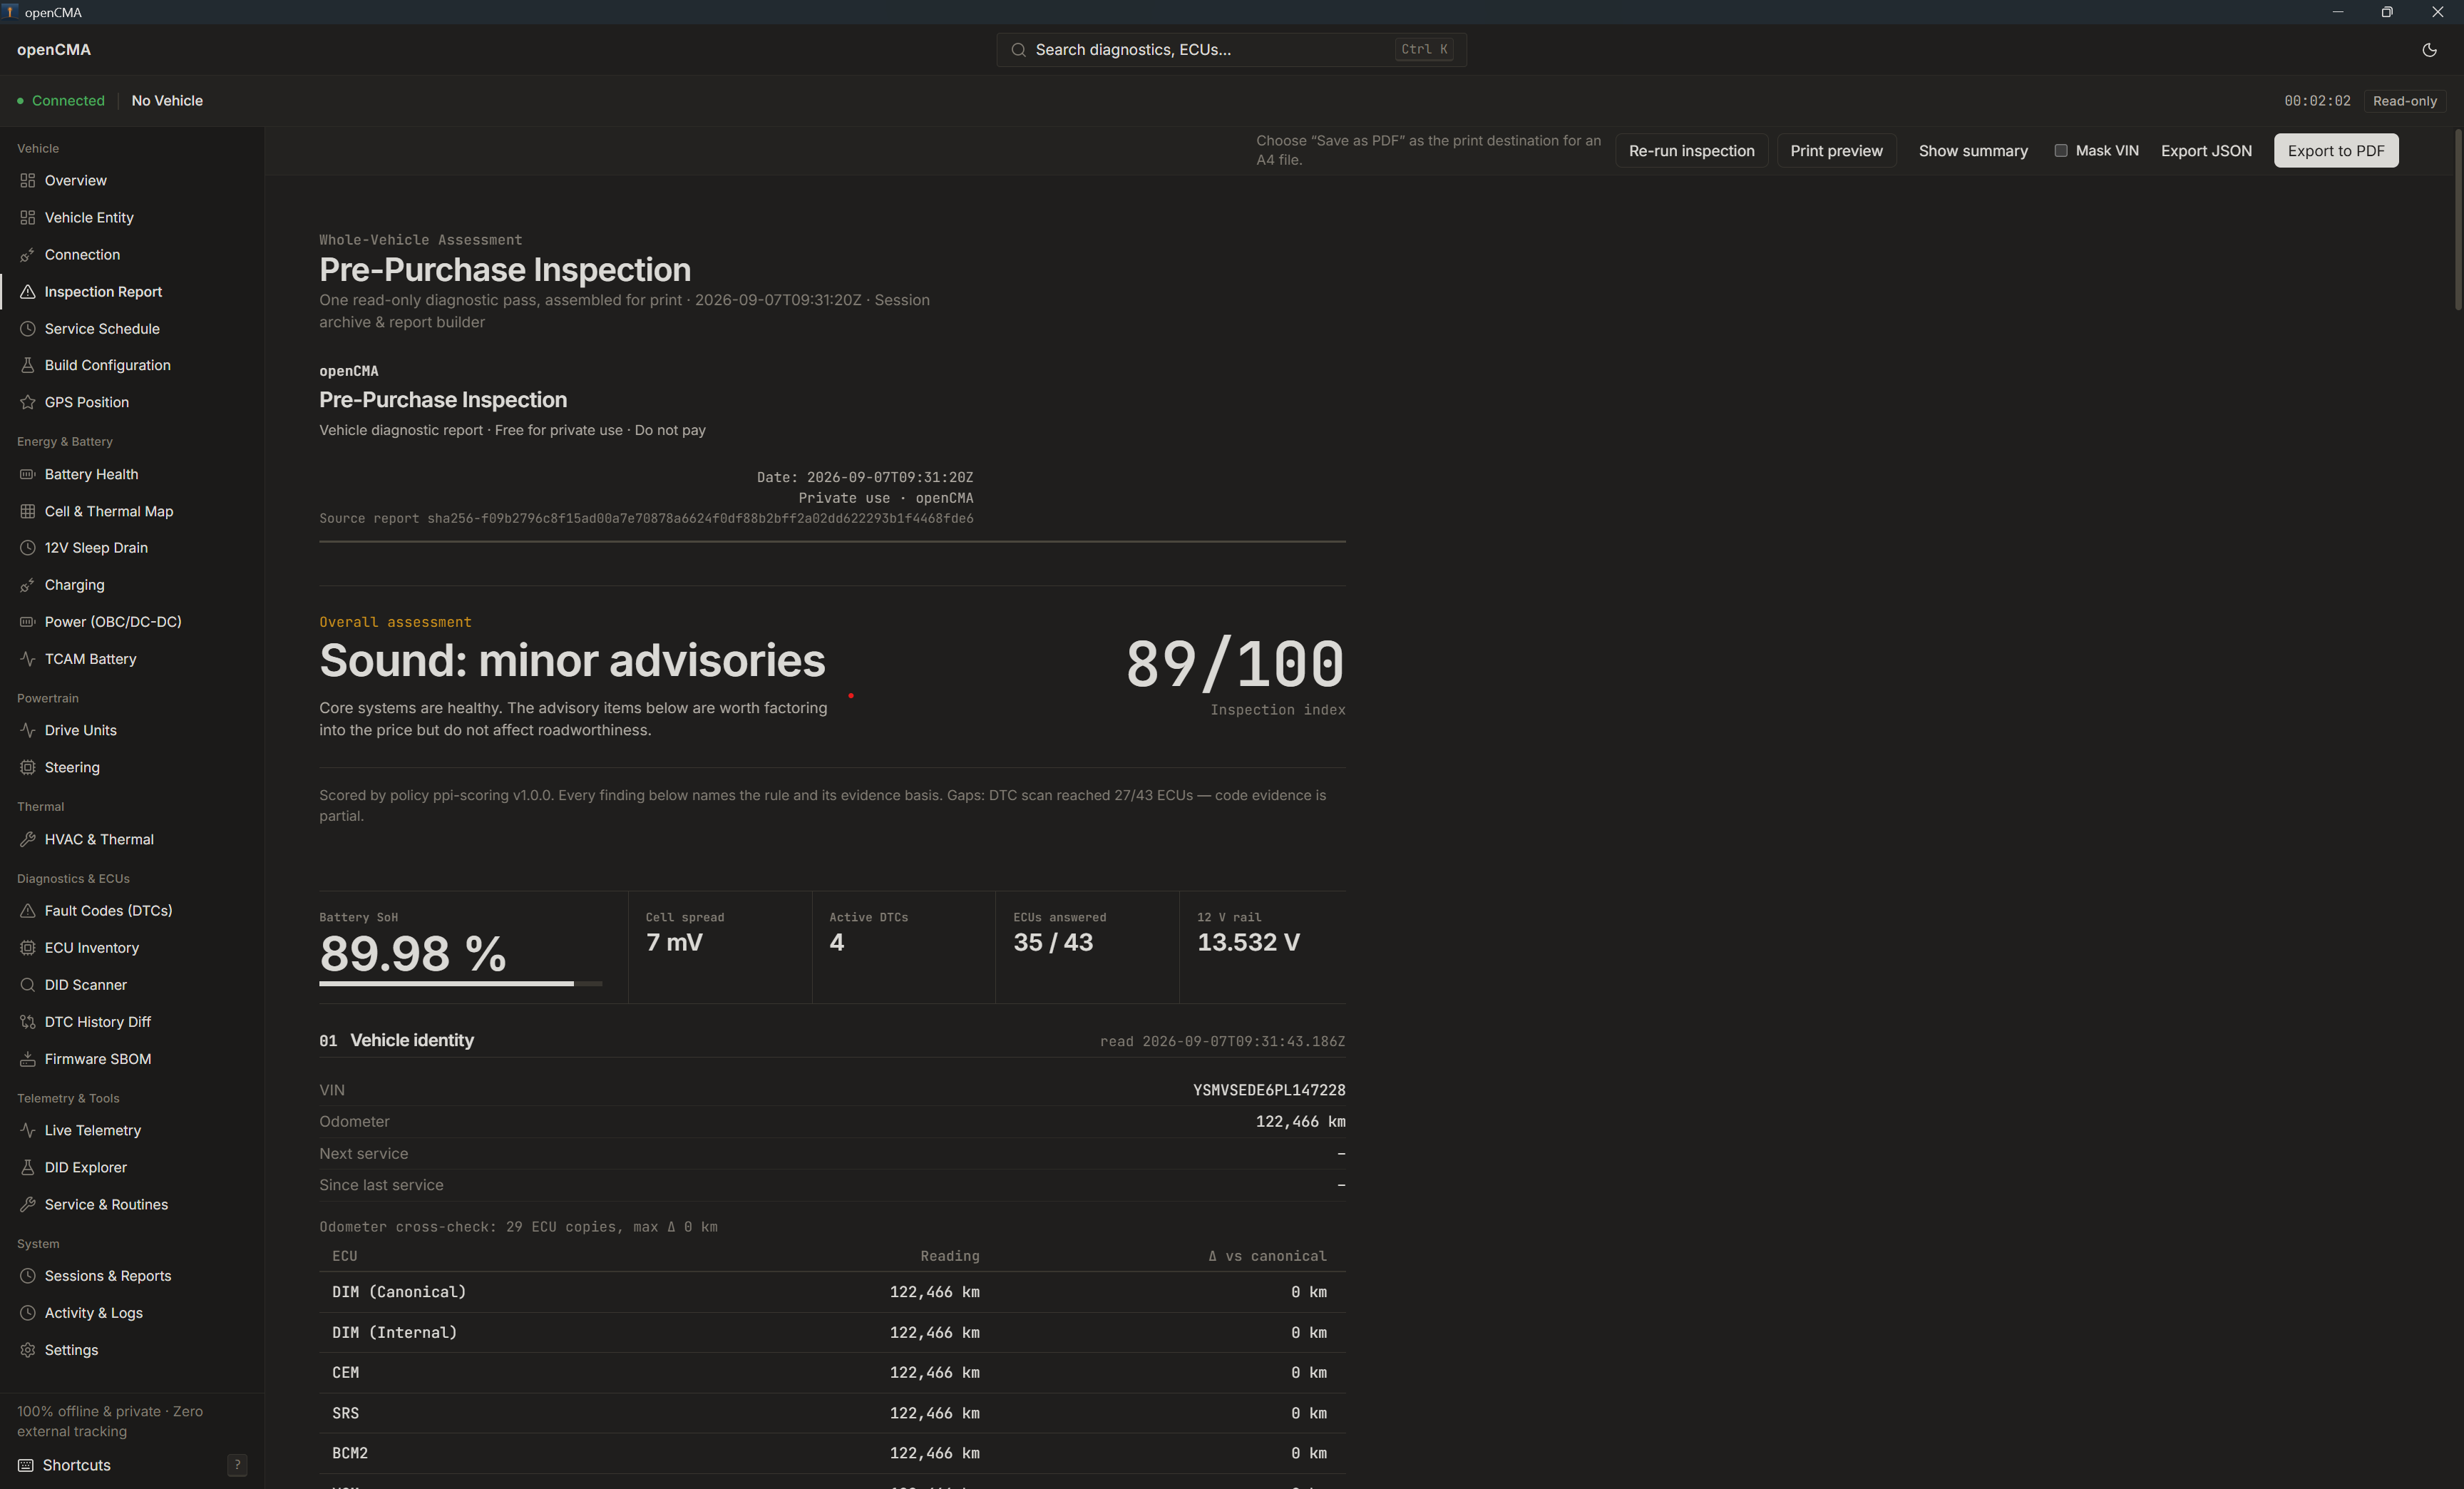Click the Power (OBC/DC-DC) icon
The image size is (2464, 1489).
click(27, 622)
